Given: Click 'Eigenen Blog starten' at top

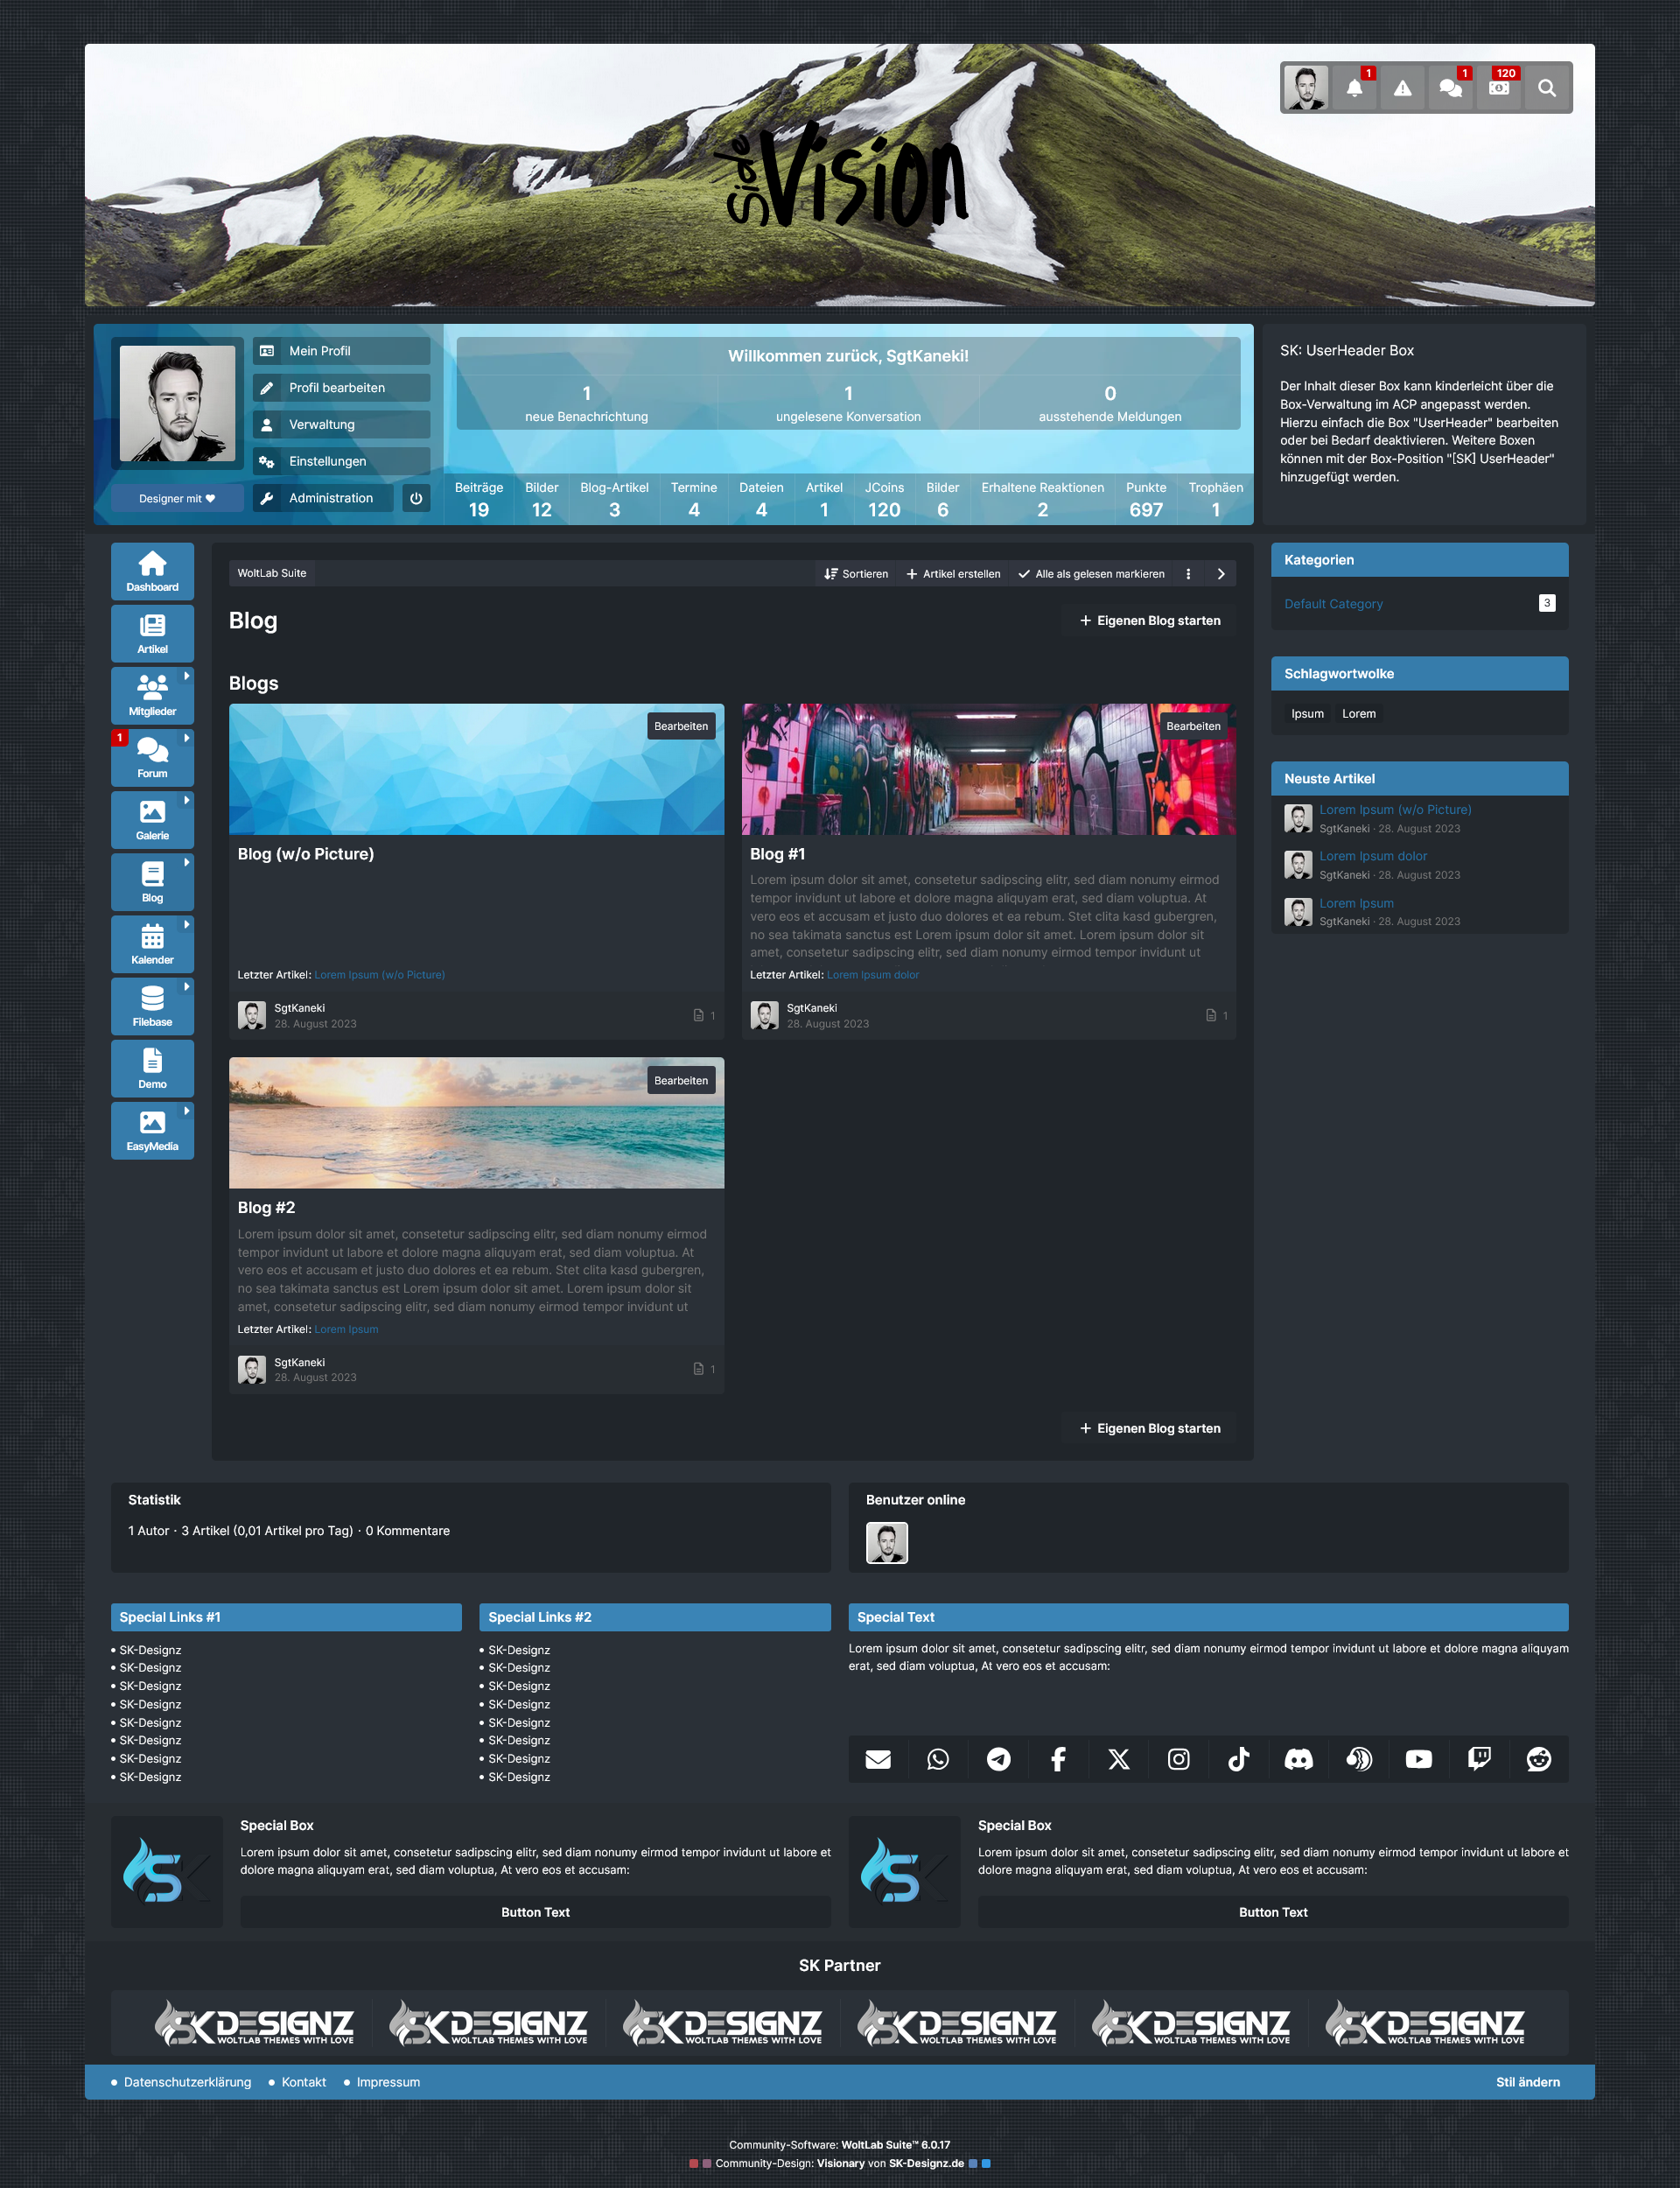Looking at the screenshot, I should [x=1149, y=621].
